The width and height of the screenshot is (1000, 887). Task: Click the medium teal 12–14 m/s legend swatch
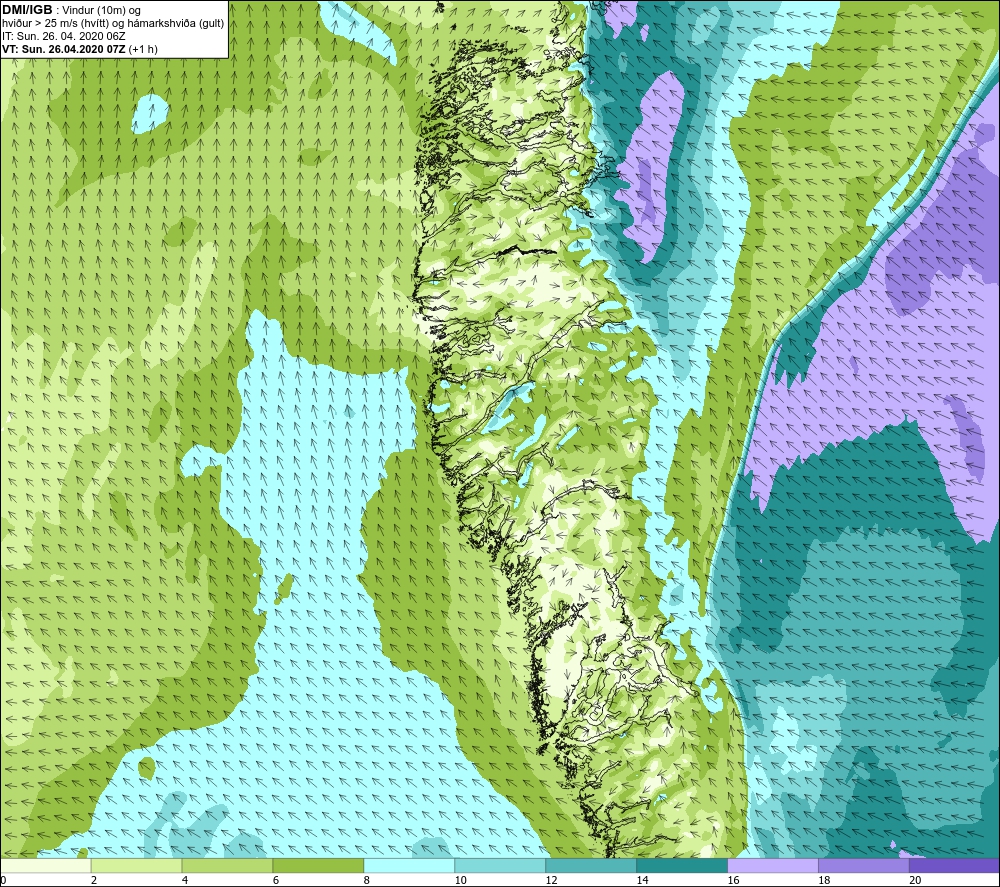click(591, 865)
